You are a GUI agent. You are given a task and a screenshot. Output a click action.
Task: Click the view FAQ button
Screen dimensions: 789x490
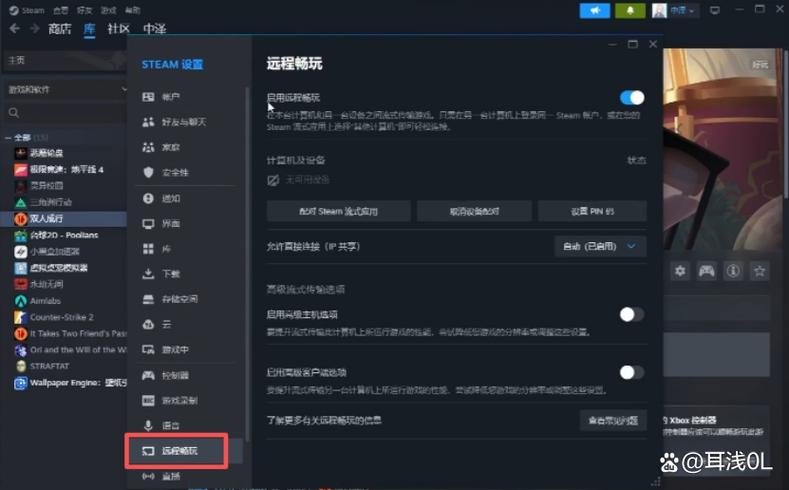[613, 420]
